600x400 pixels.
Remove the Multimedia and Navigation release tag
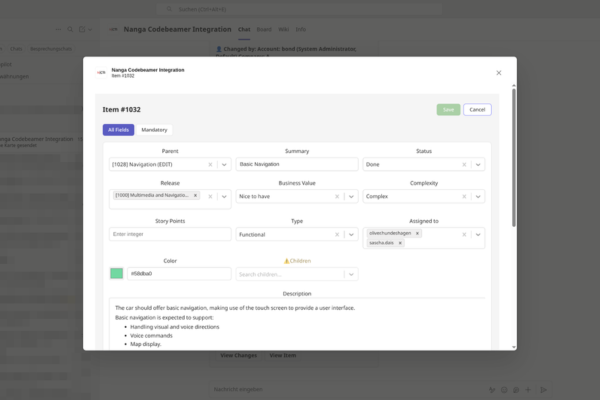click(x=195, y=195)
